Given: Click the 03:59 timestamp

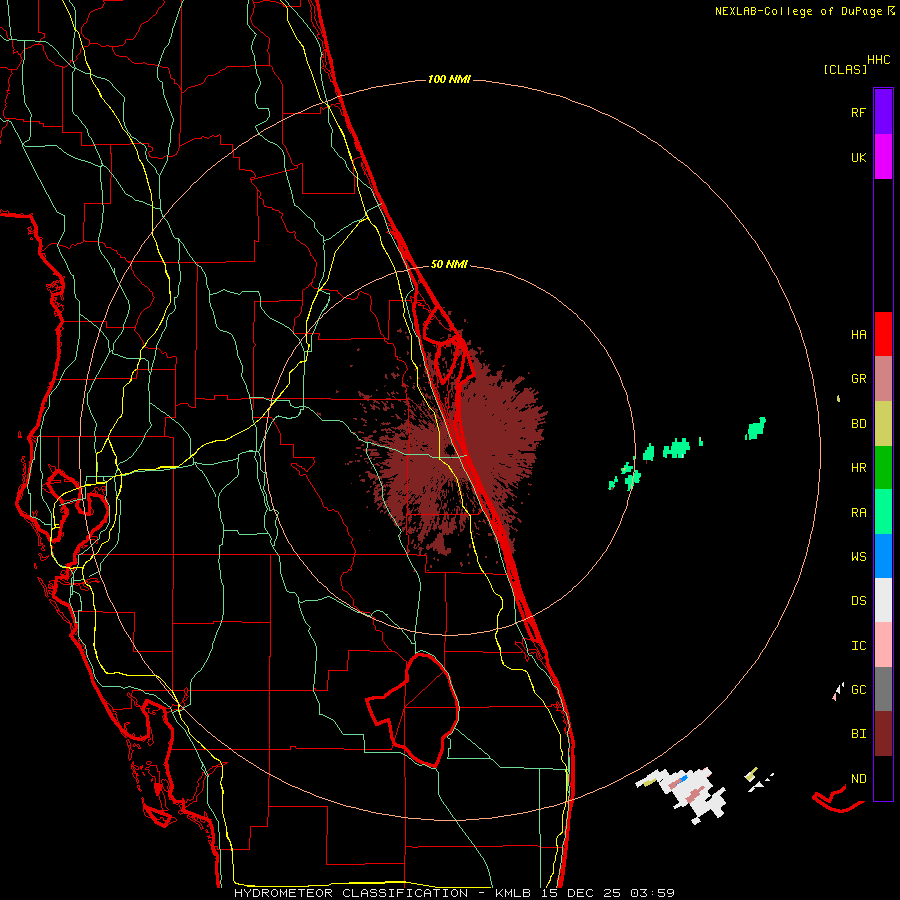Looking at the screenshot, I should click(x=653, y=893).
